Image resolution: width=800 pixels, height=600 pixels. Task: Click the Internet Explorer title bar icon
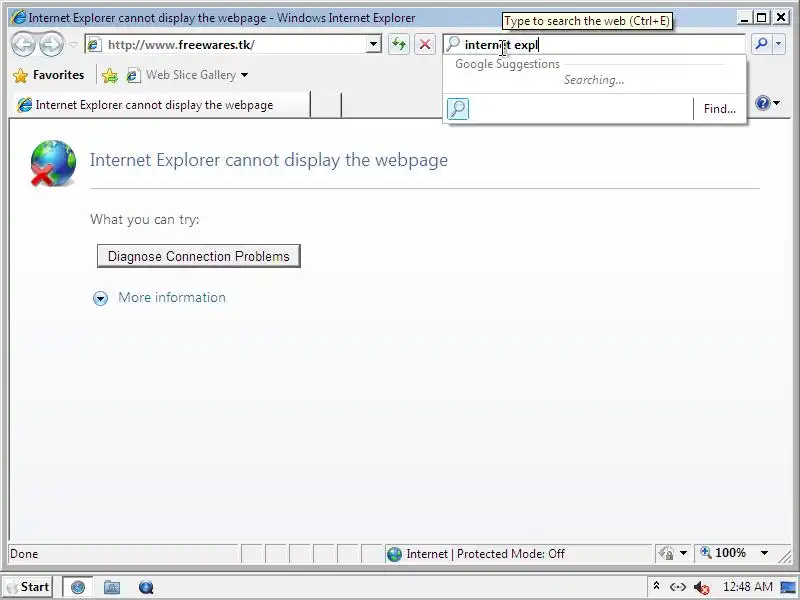click(x=19, y=18)
